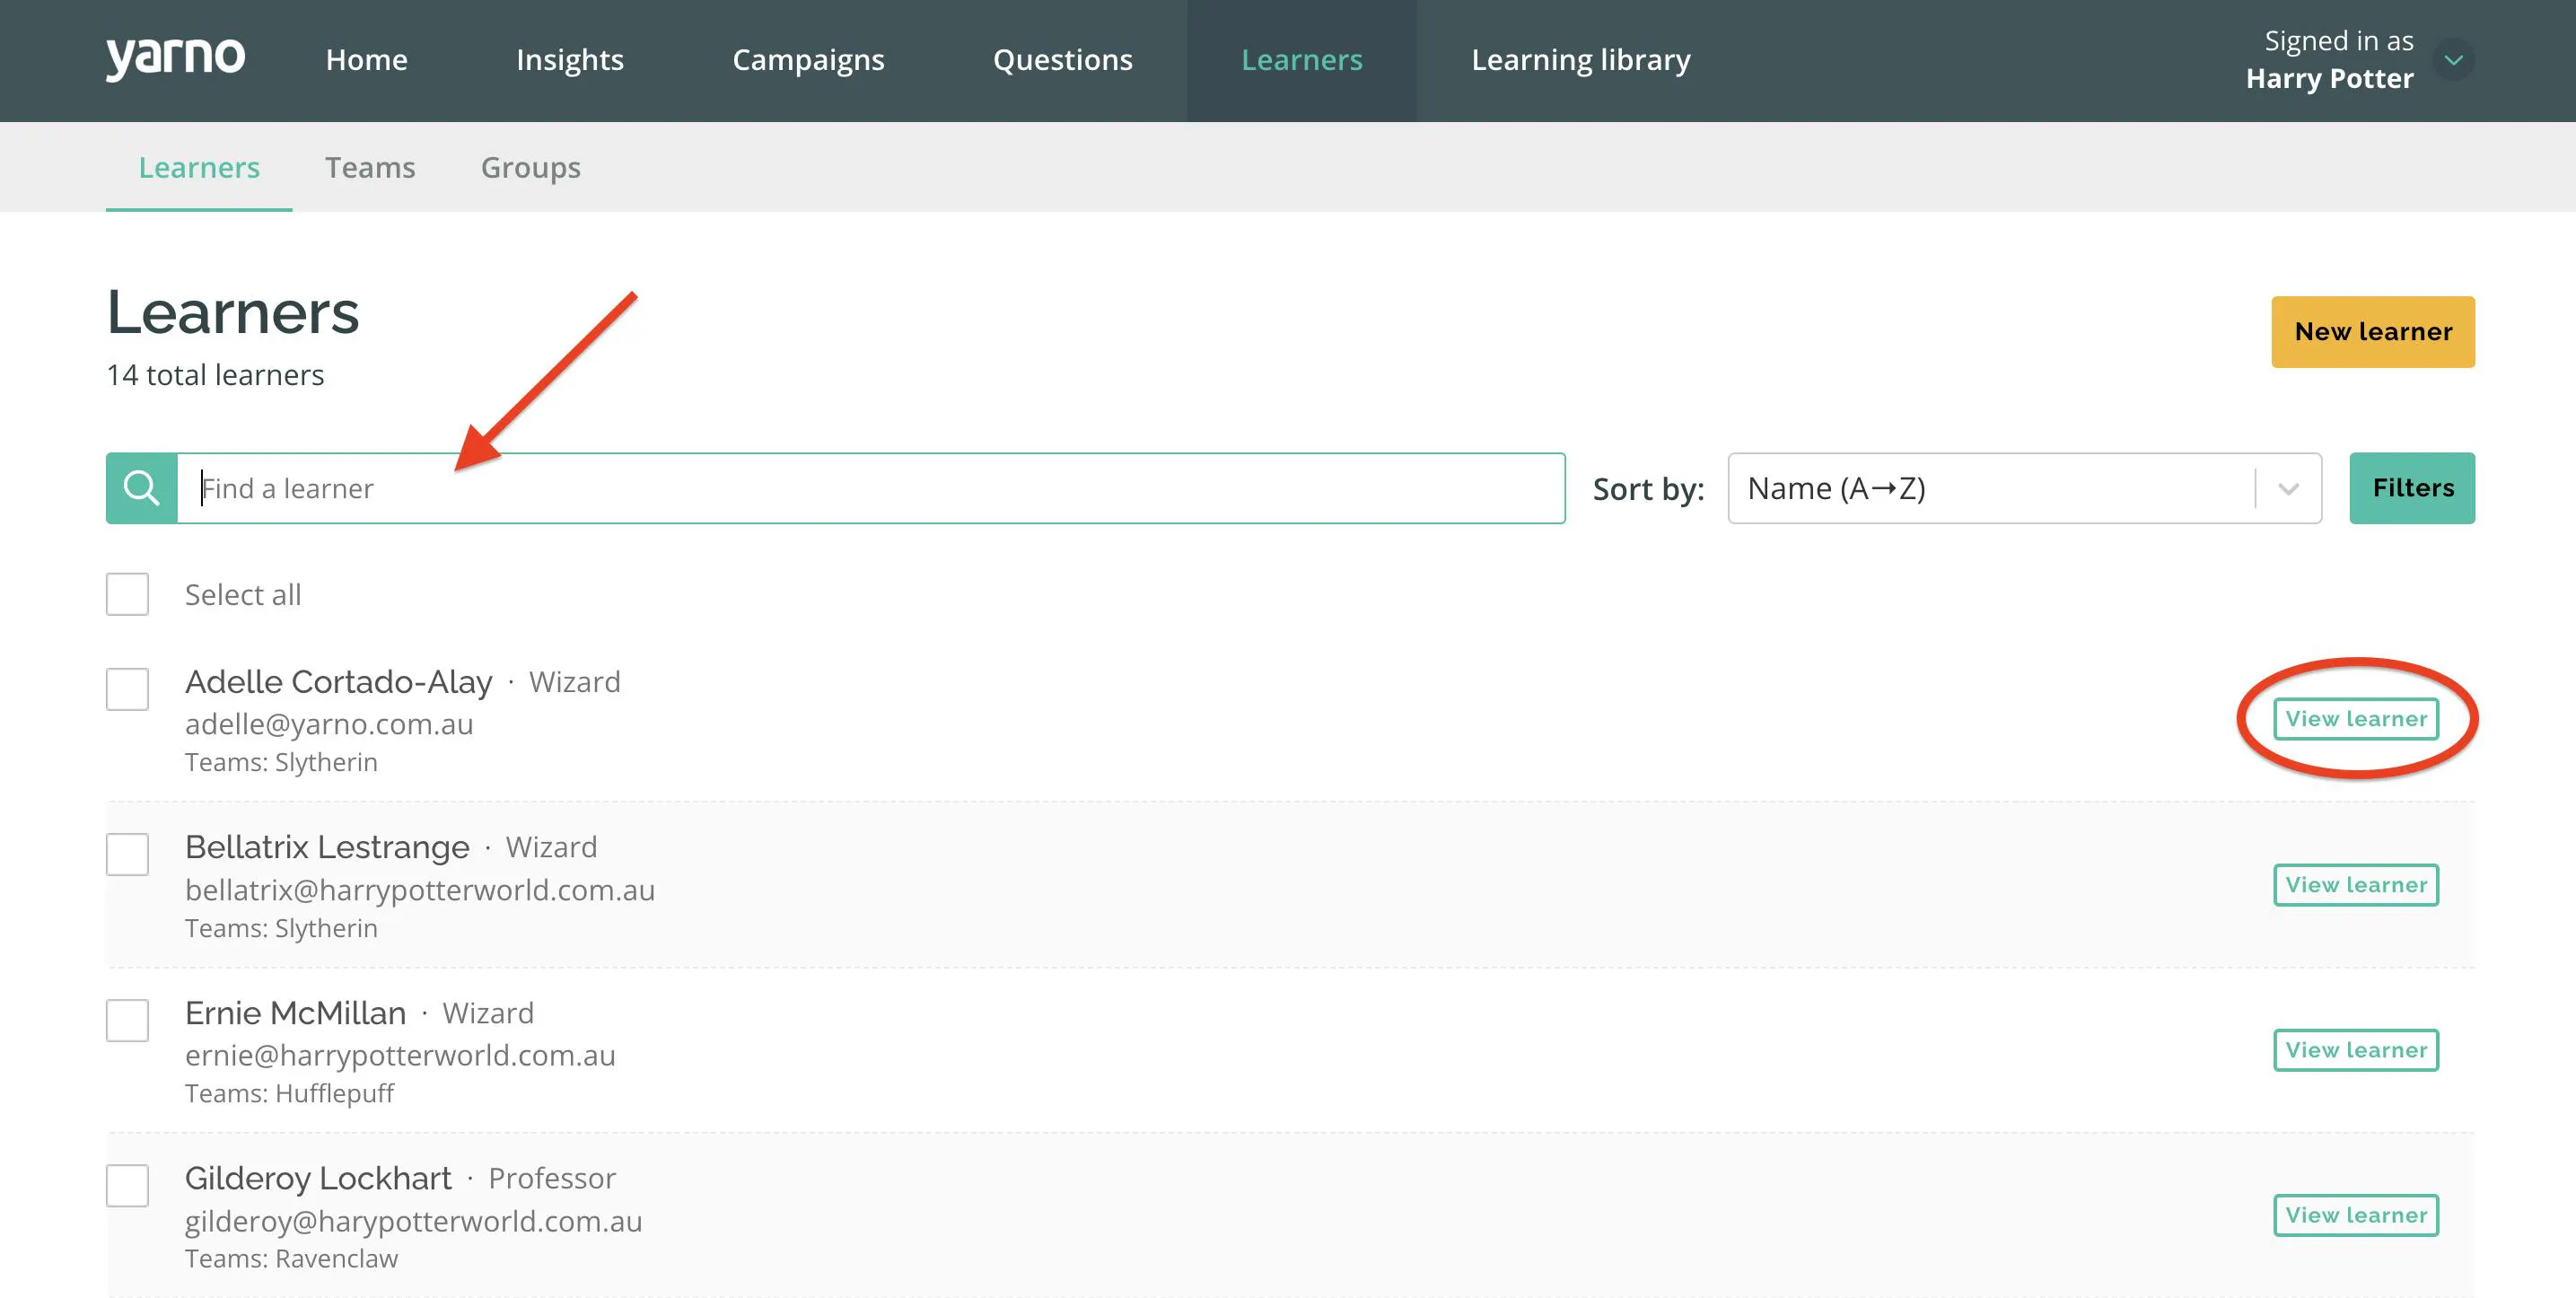Viewport: 2576px width, 1298px height.
Task: Open Learning library from the navigation bar
Action: tap(1581, 60)
